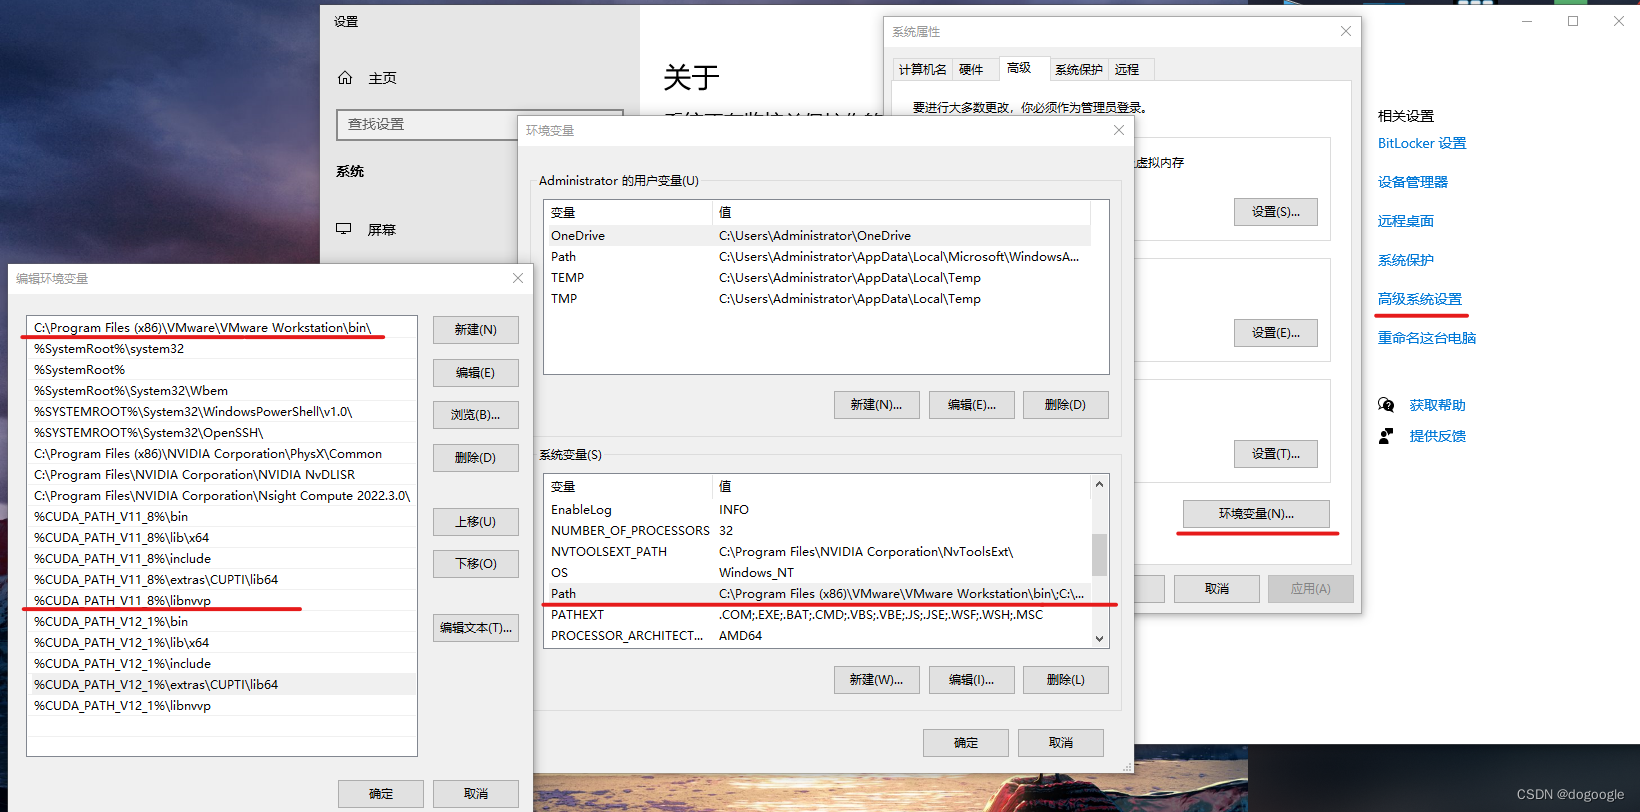Open 系统保护 link in related settings

click(1406, 260)
